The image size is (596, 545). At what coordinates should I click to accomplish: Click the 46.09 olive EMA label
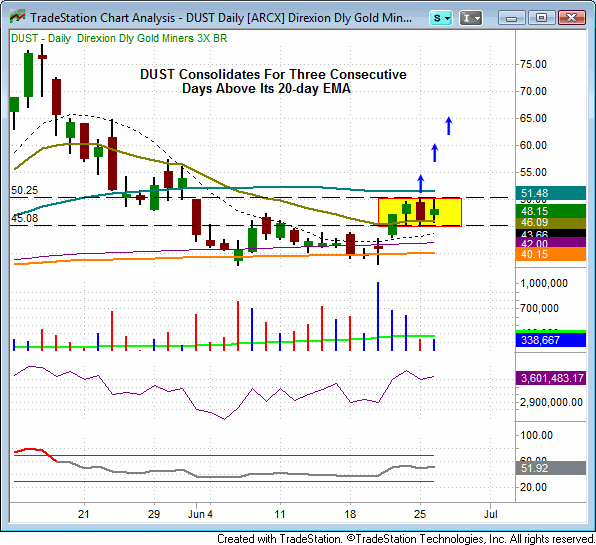coord(551,223)
